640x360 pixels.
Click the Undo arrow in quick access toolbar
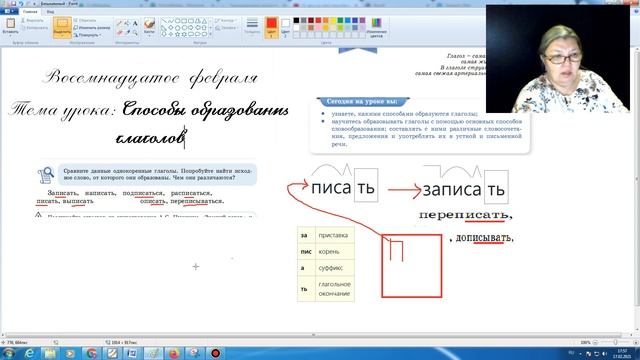21,3
